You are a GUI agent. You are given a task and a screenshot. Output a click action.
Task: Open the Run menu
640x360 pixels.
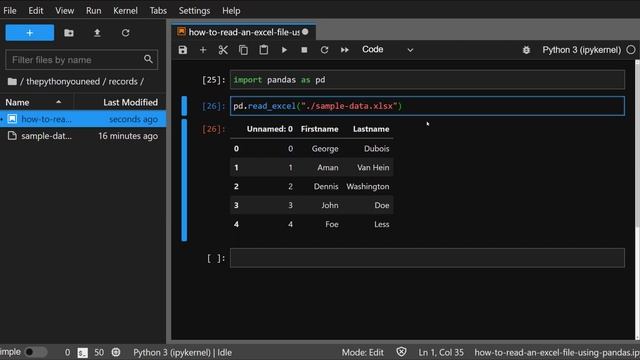tap(93, 11)
